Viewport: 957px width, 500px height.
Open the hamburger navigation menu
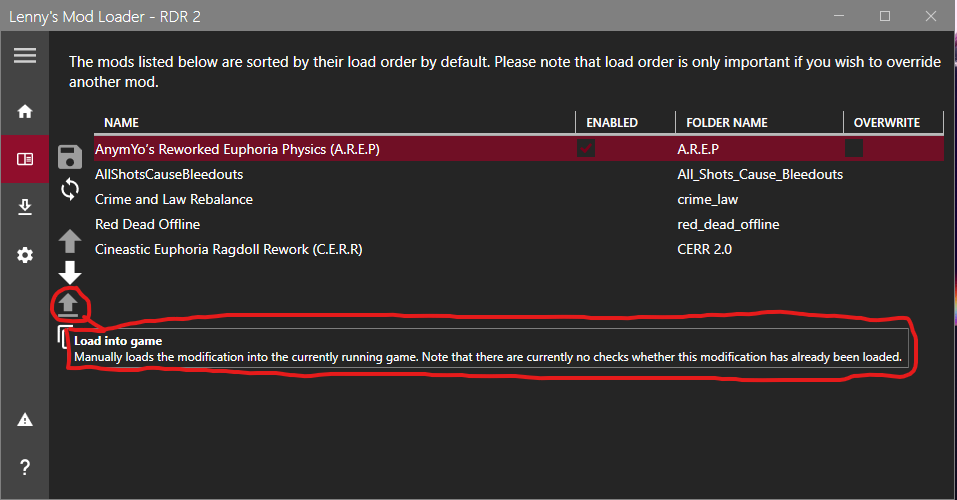[24, 56]
